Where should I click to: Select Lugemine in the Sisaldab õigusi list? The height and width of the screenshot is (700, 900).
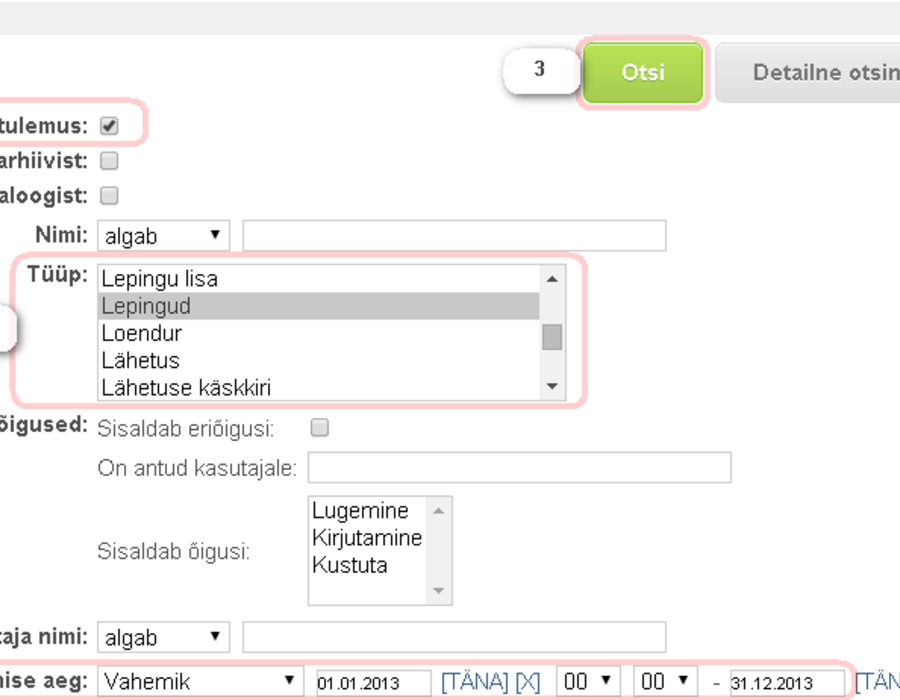(x=367, y=511)
